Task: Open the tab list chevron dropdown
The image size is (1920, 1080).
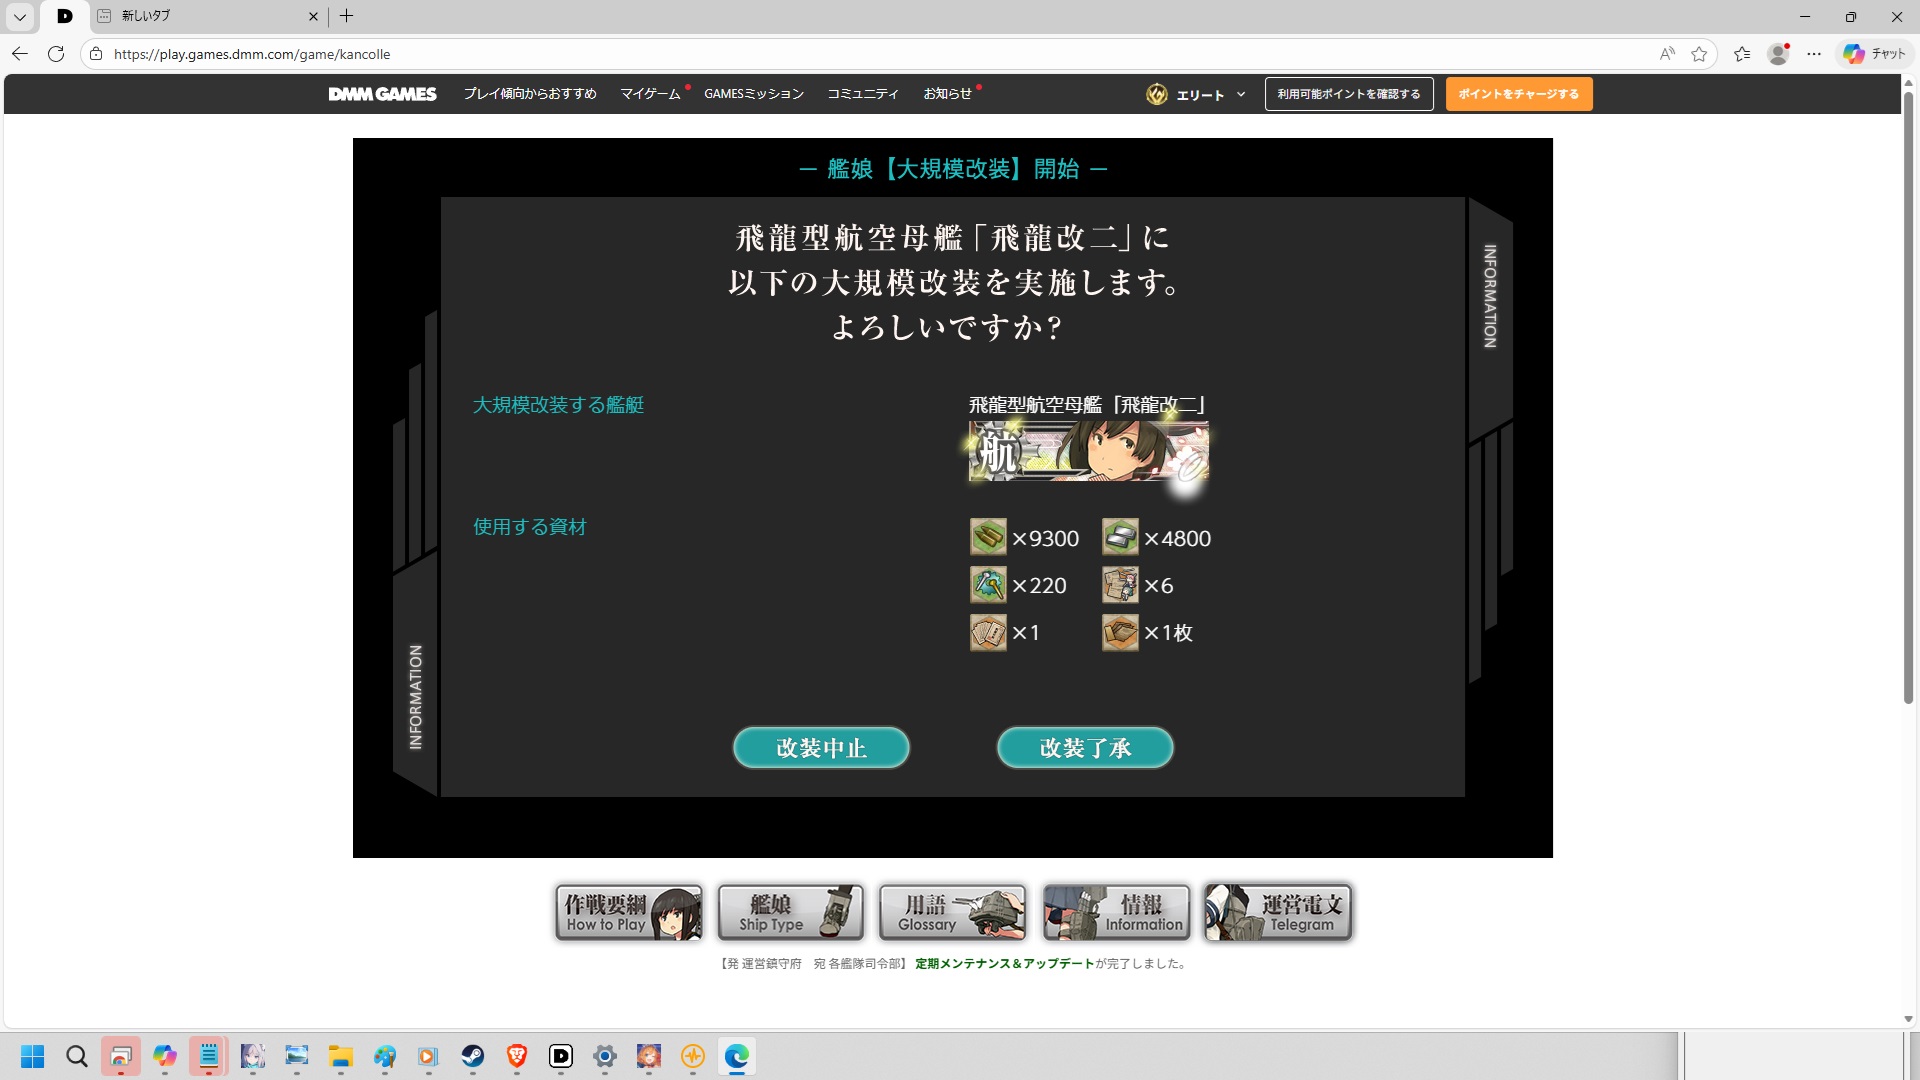Action: pos(19,16)
